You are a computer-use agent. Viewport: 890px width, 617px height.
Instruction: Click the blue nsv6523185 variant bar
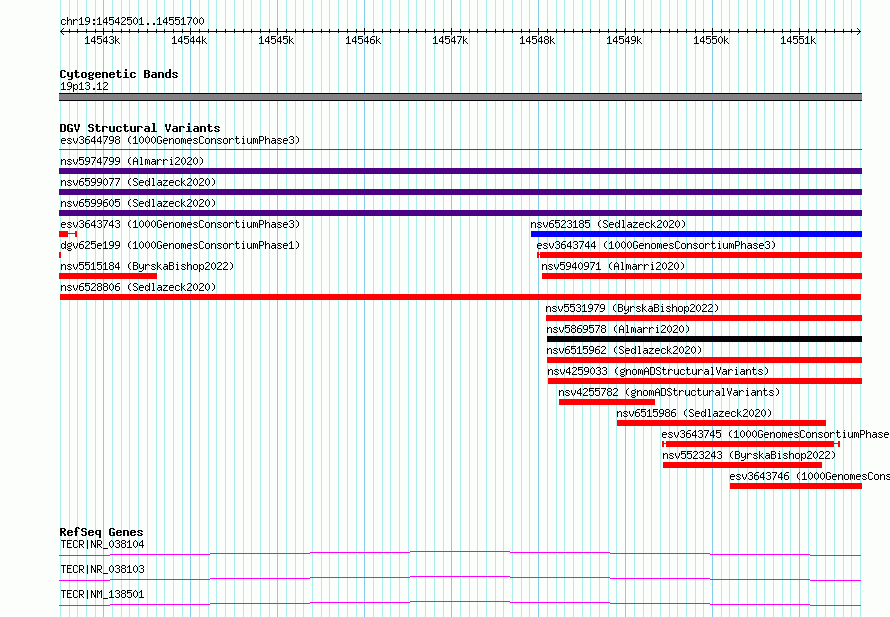[x=696, y=234]
